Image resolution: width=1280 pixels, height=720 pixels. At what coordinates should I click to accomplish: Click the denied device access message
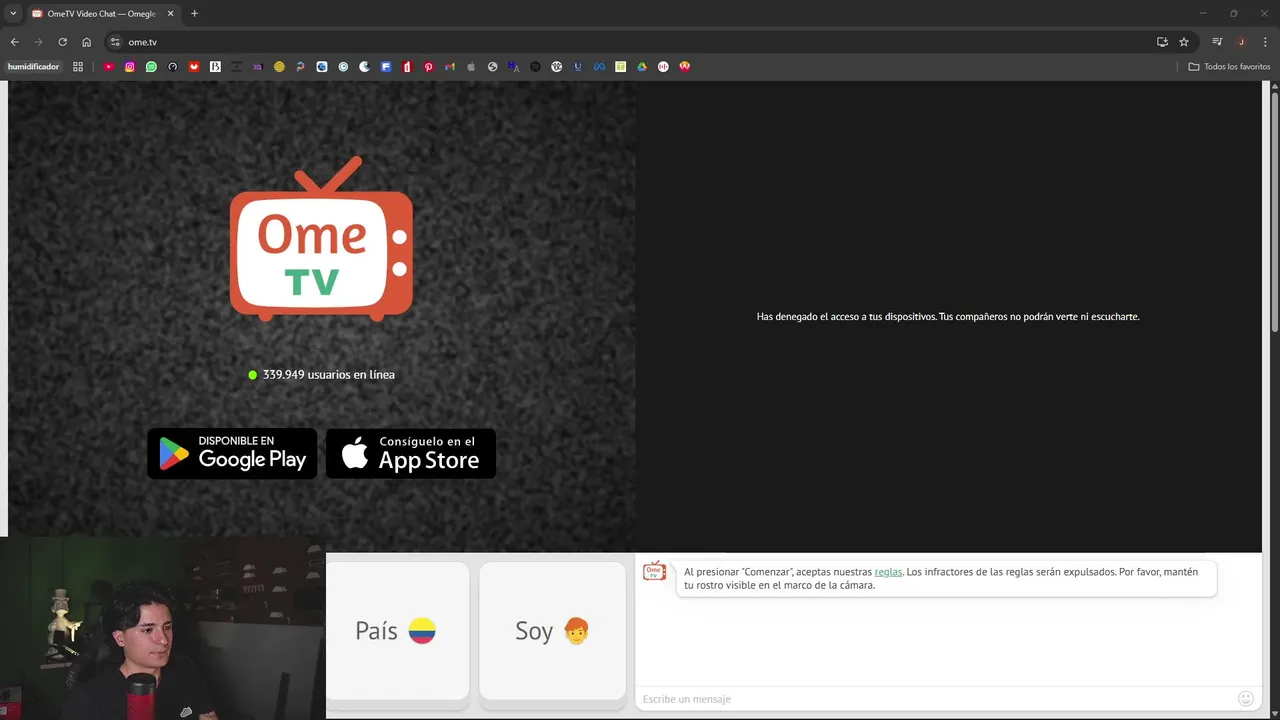[x=948, y=317]
